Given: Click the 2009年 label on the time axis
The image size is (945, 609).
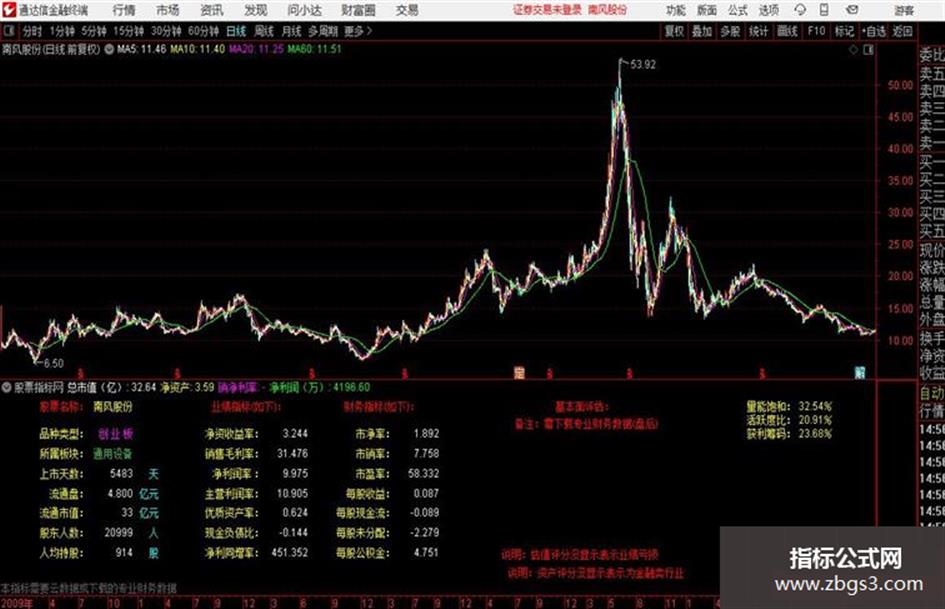Looking at the screenshot, I should click(x=17, y=603).
